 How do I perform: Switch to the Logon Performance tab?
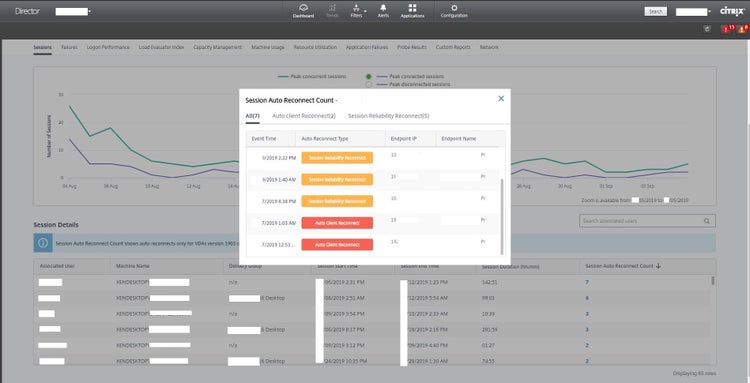pyautogui.click(x=108, y=47)
